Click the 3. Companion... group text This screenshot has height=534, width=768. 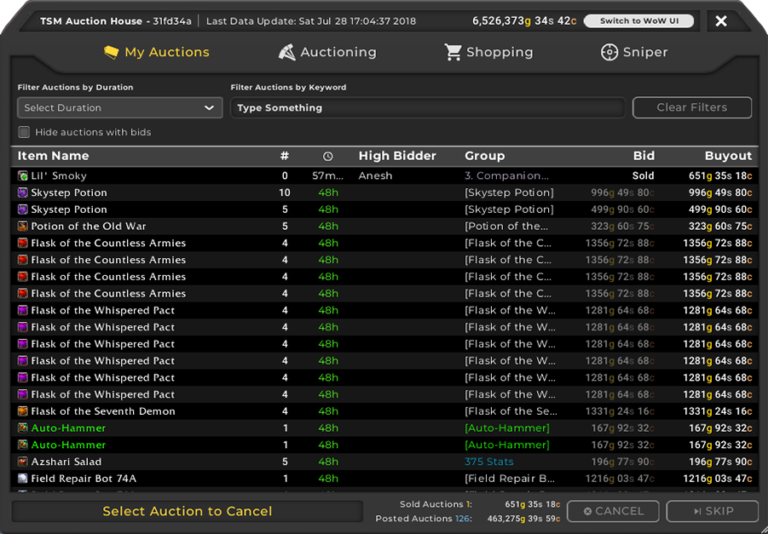[x=506, y=176]
